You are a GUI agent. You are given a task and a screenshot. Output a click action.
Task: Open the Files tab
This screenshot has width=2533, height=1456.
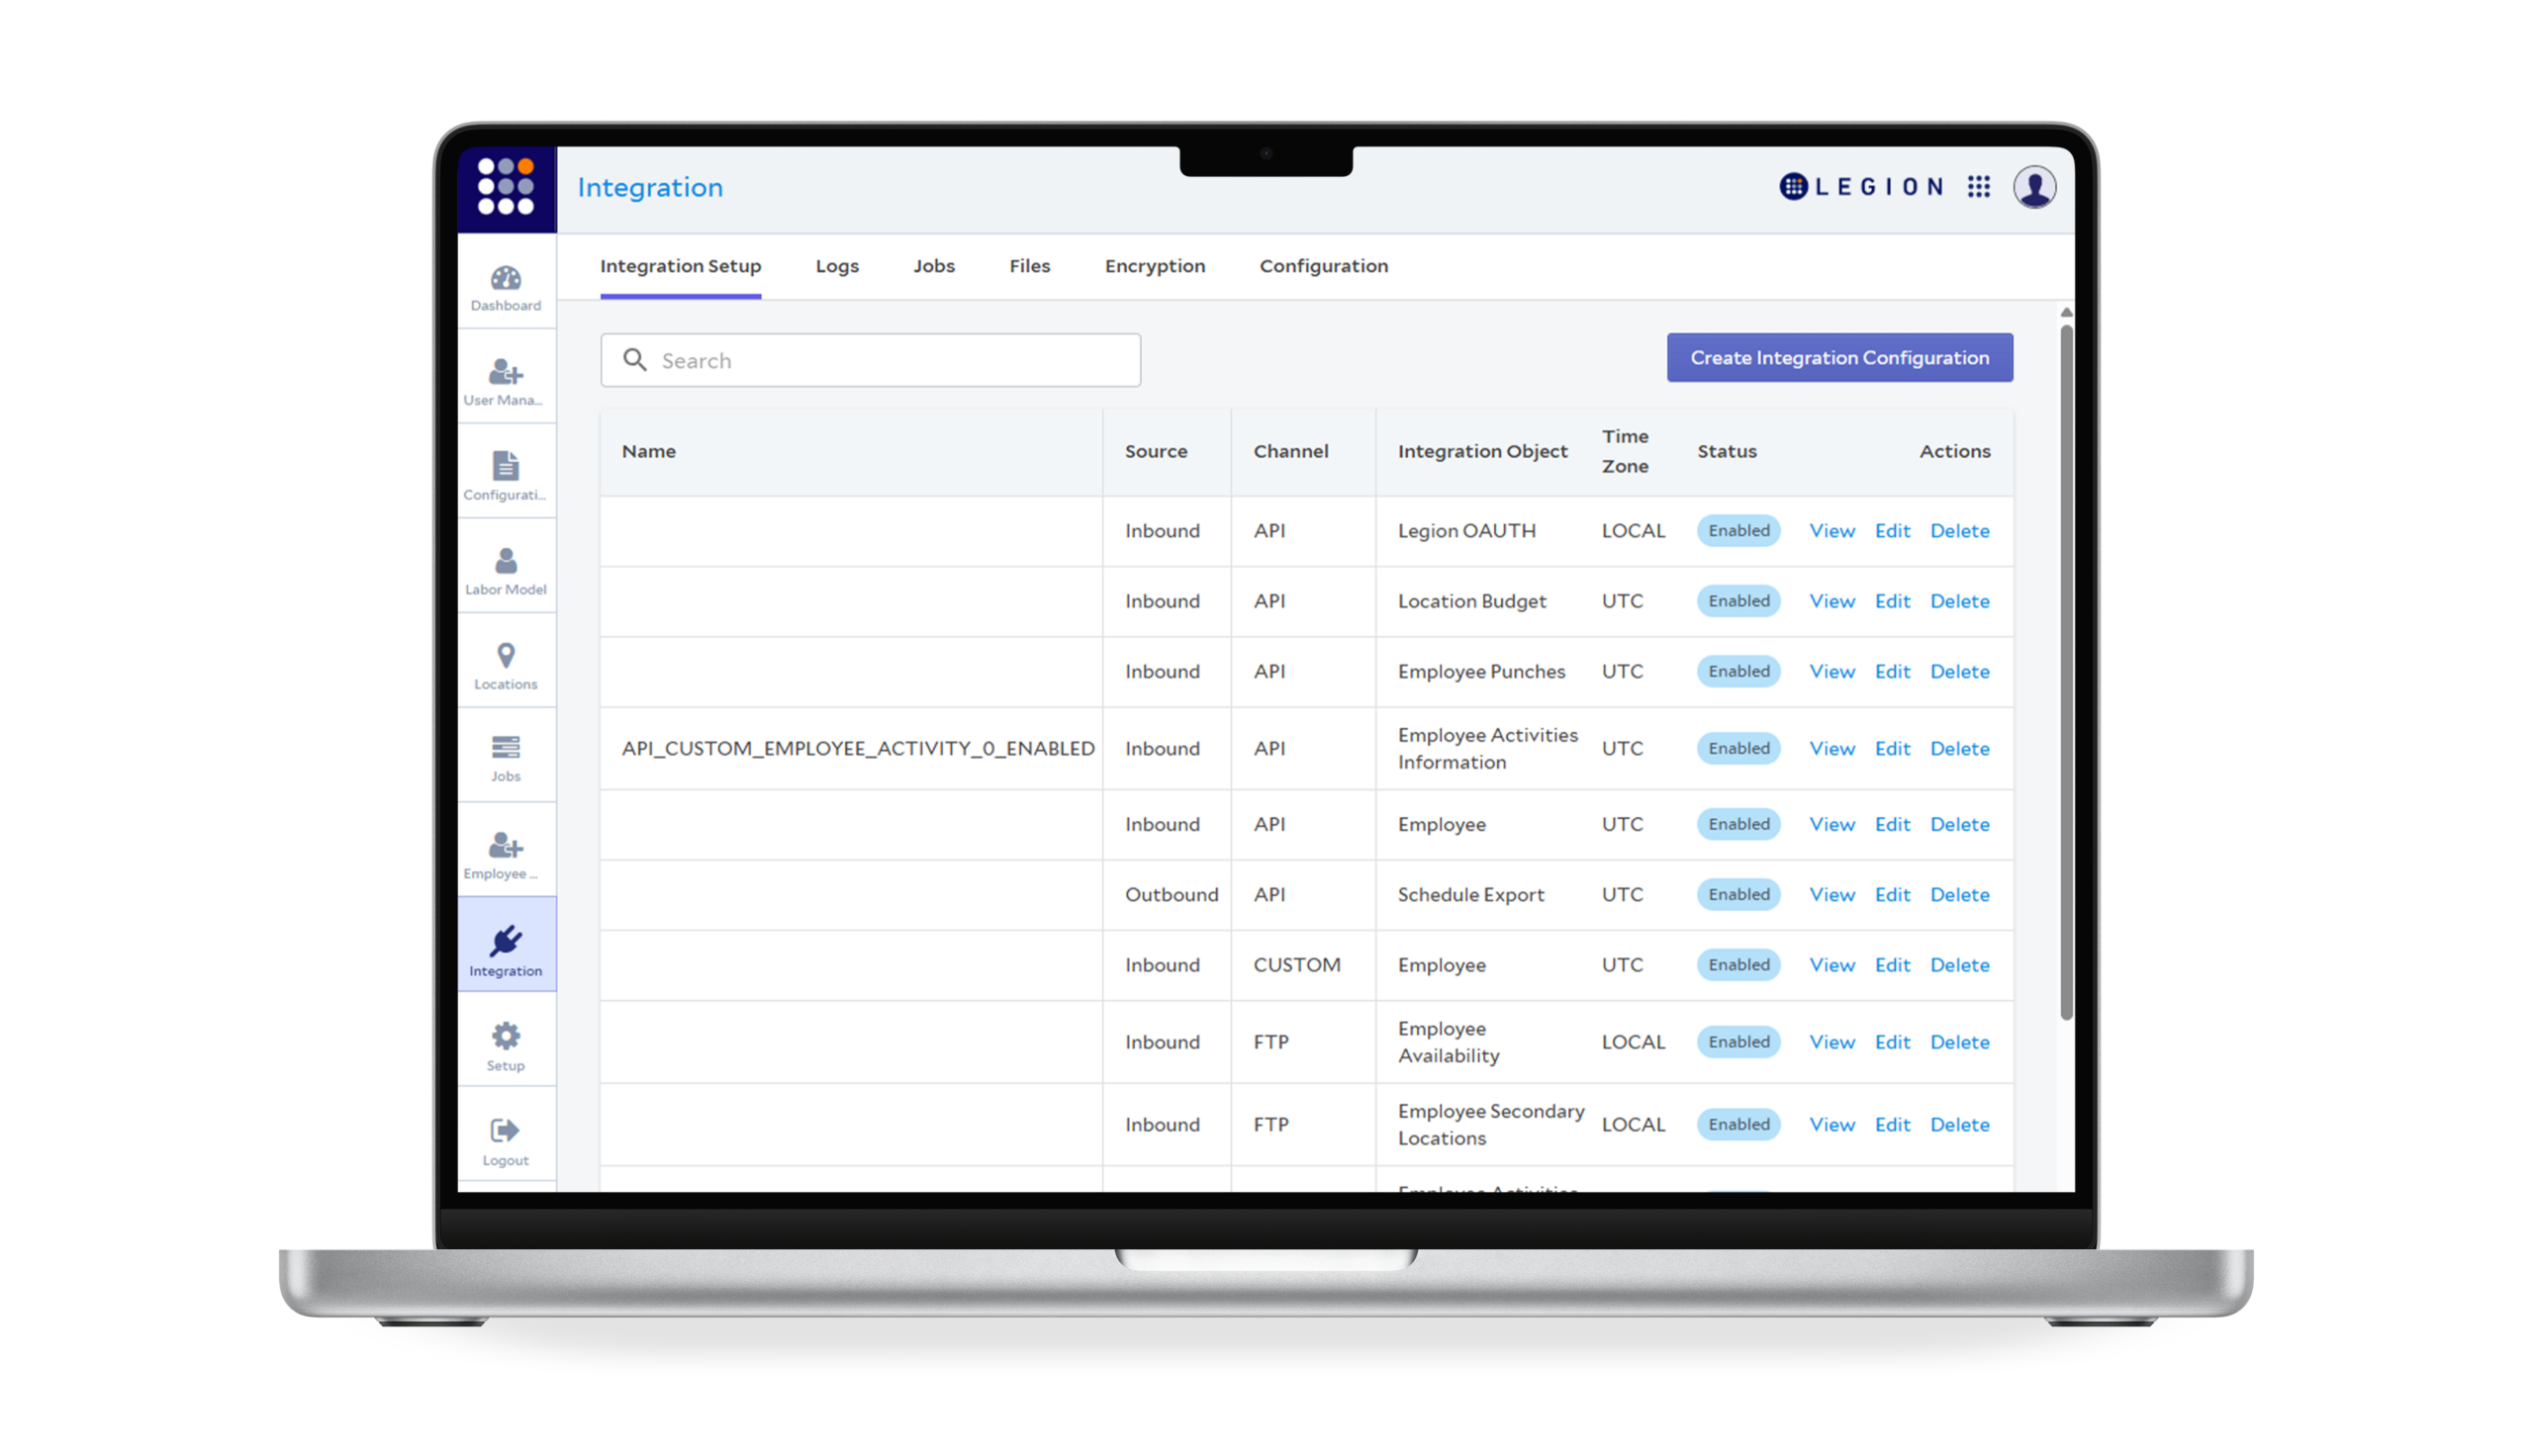point(1029,266)
